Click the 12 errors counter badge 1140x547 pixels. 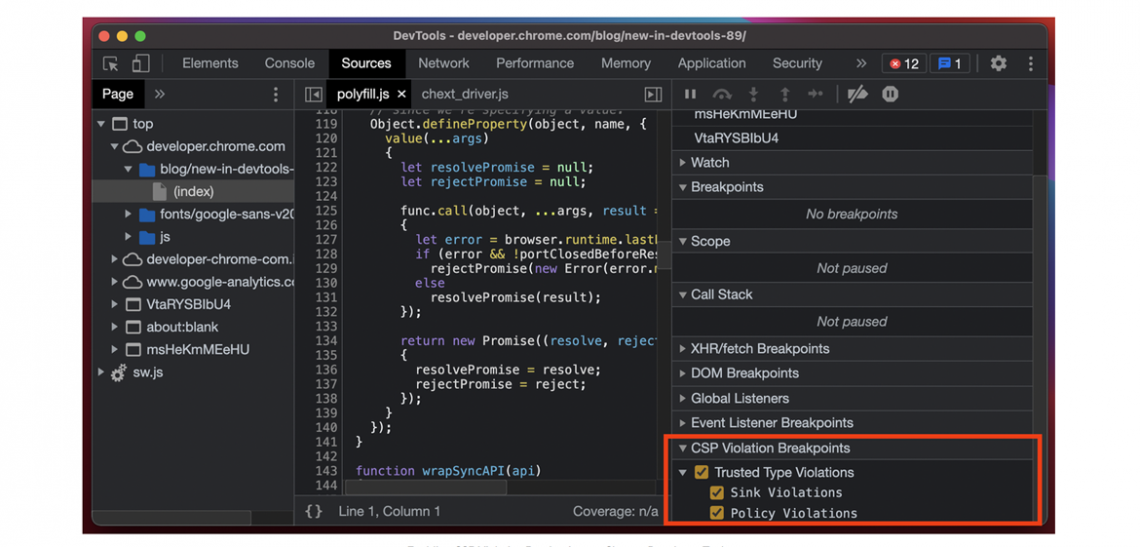[x=904, y=63]
